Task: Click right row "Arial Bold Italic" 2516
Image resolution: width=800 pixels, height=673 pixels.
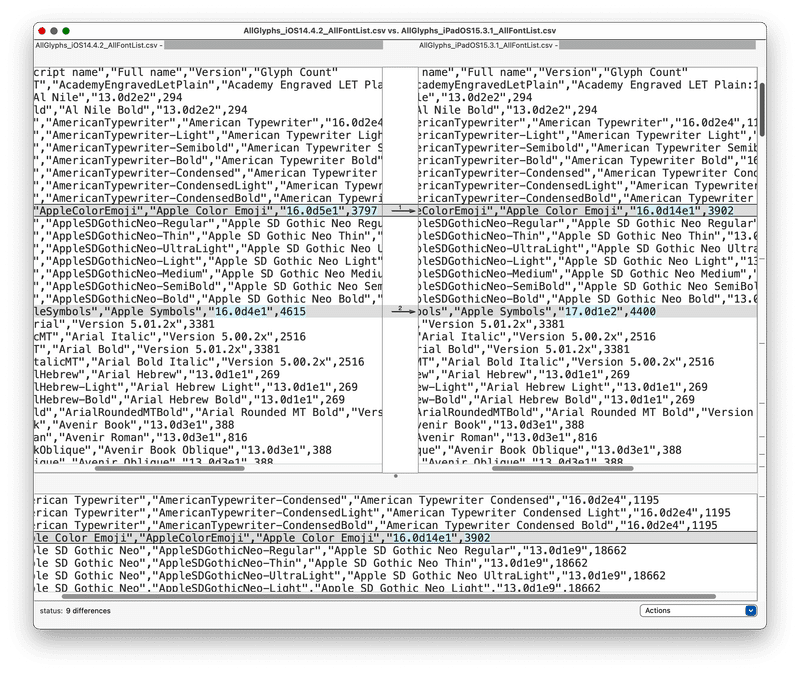Action: (x=588, y=362)
